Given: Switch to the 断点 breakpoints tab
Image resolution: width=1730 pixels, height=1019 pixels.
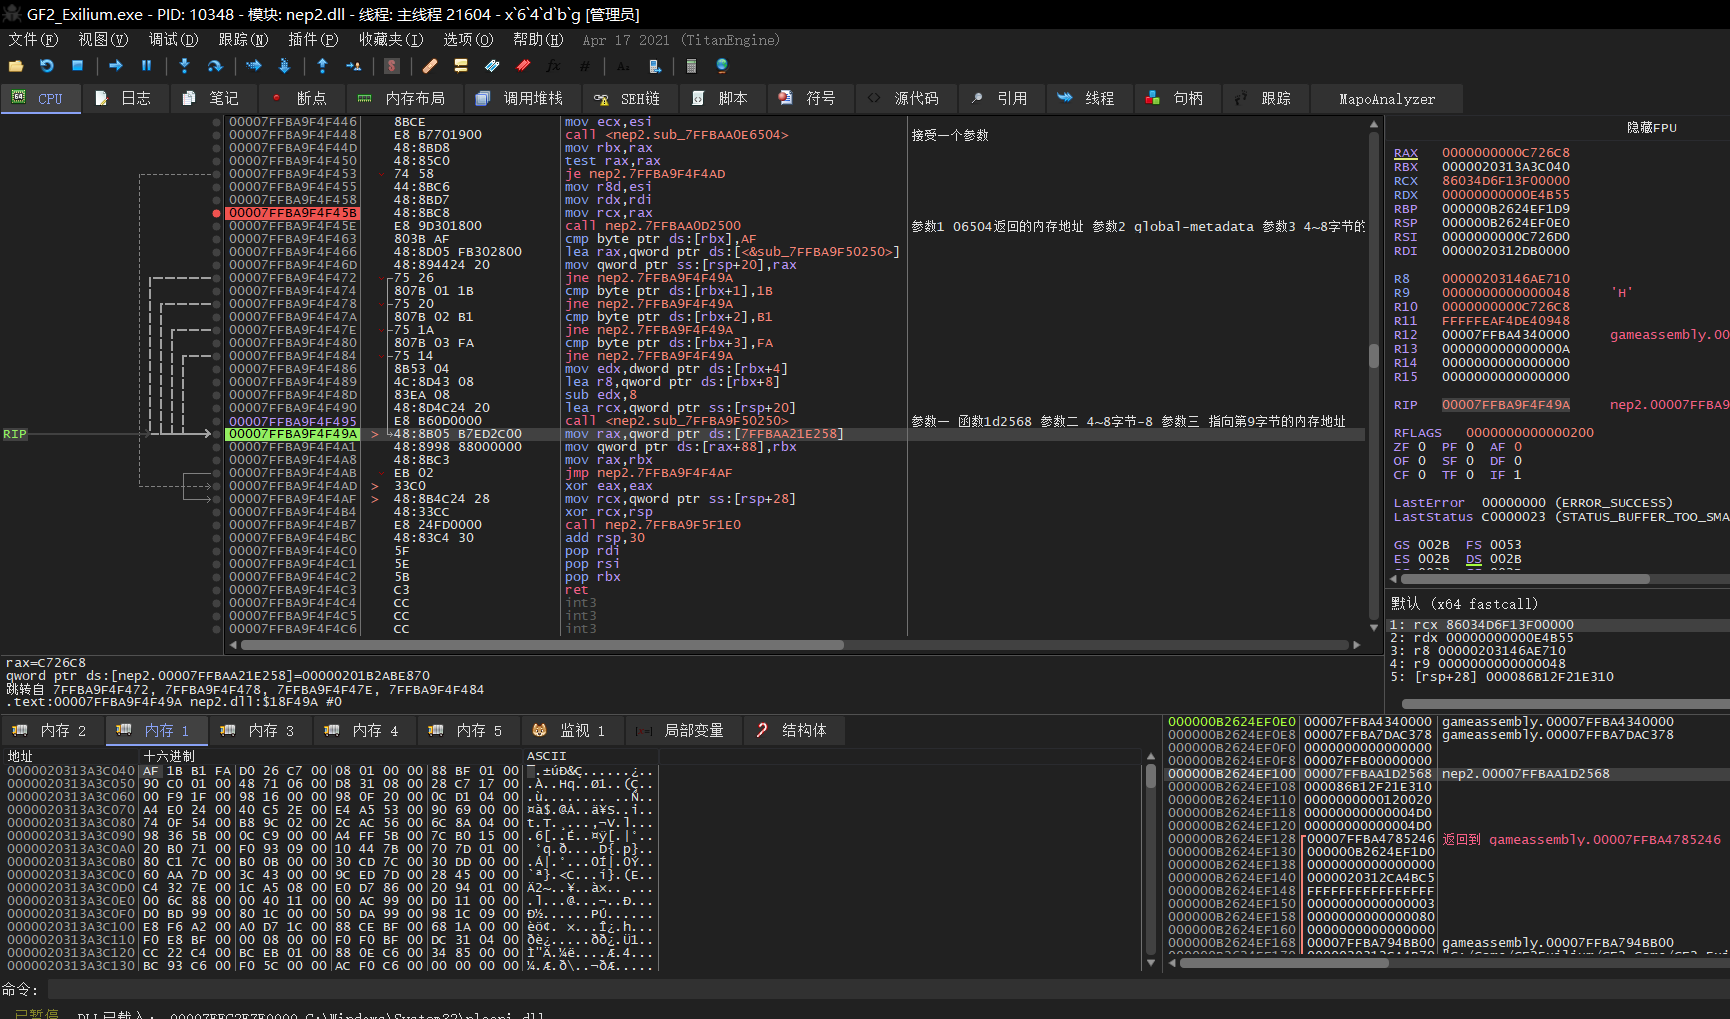Looking at the screenshot, I should click(300, 98).
